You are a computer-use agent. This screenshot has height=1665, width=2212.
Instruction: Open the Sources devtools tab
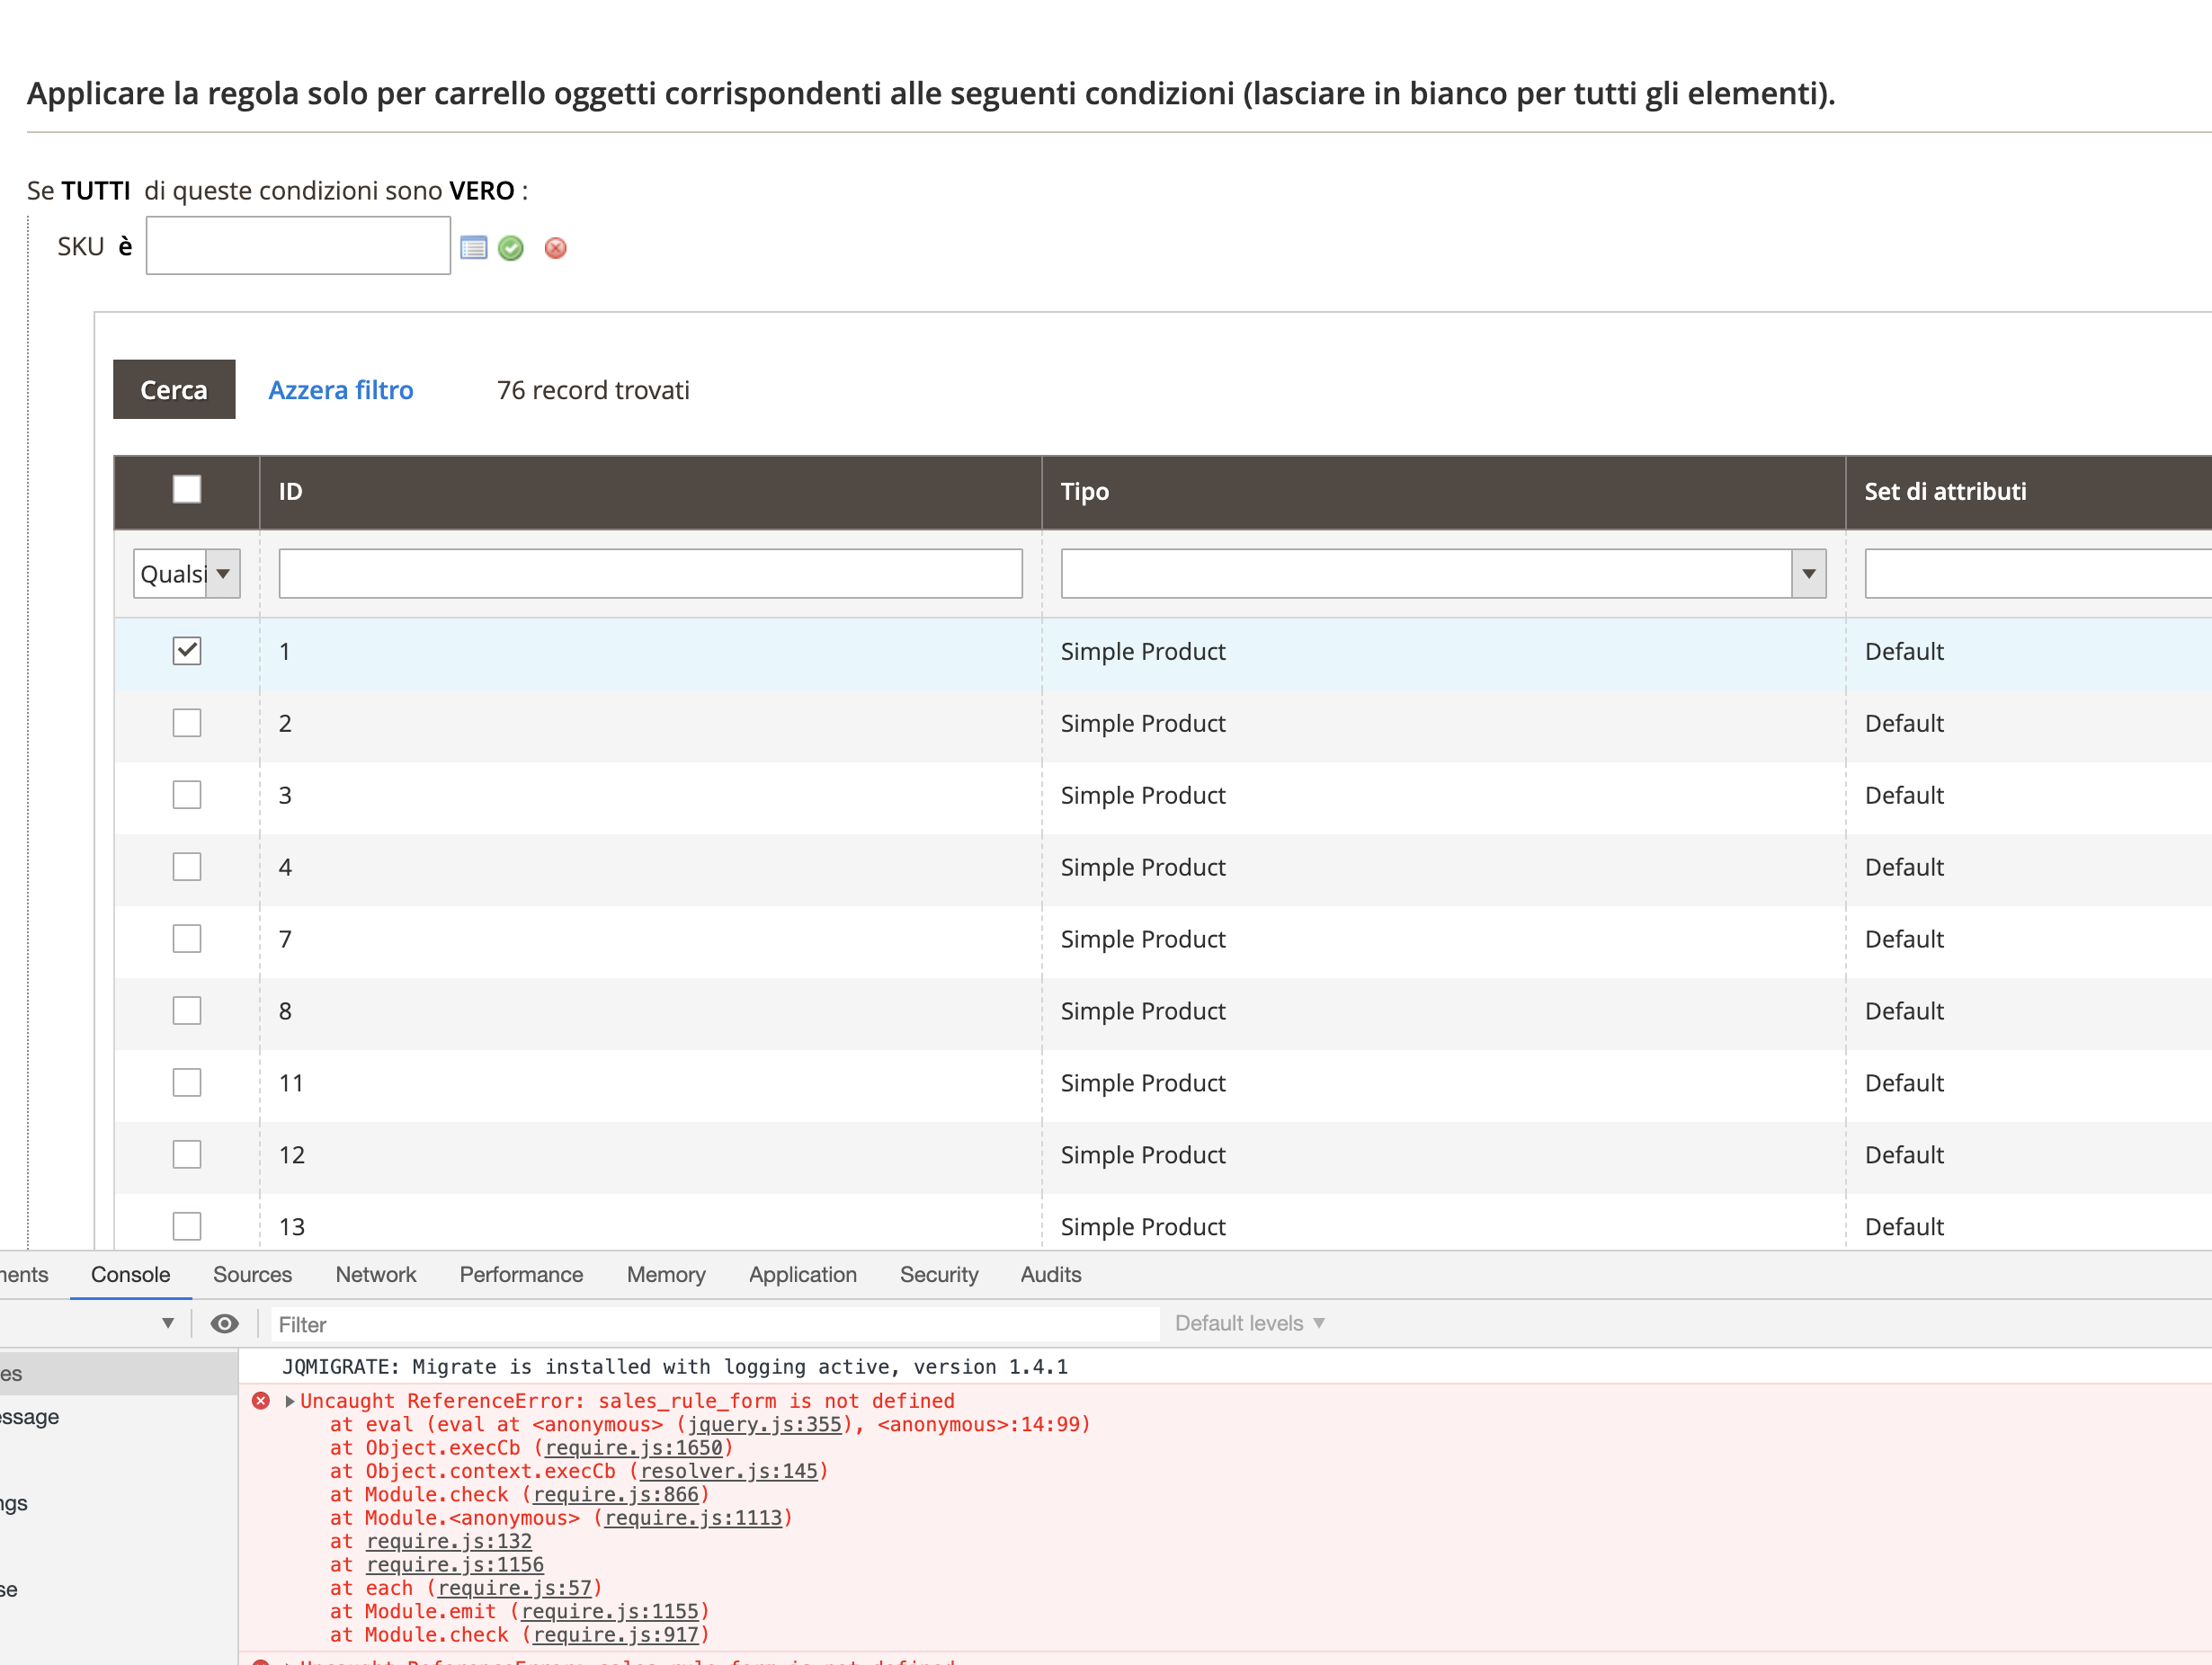click(x=252, y=1274)
